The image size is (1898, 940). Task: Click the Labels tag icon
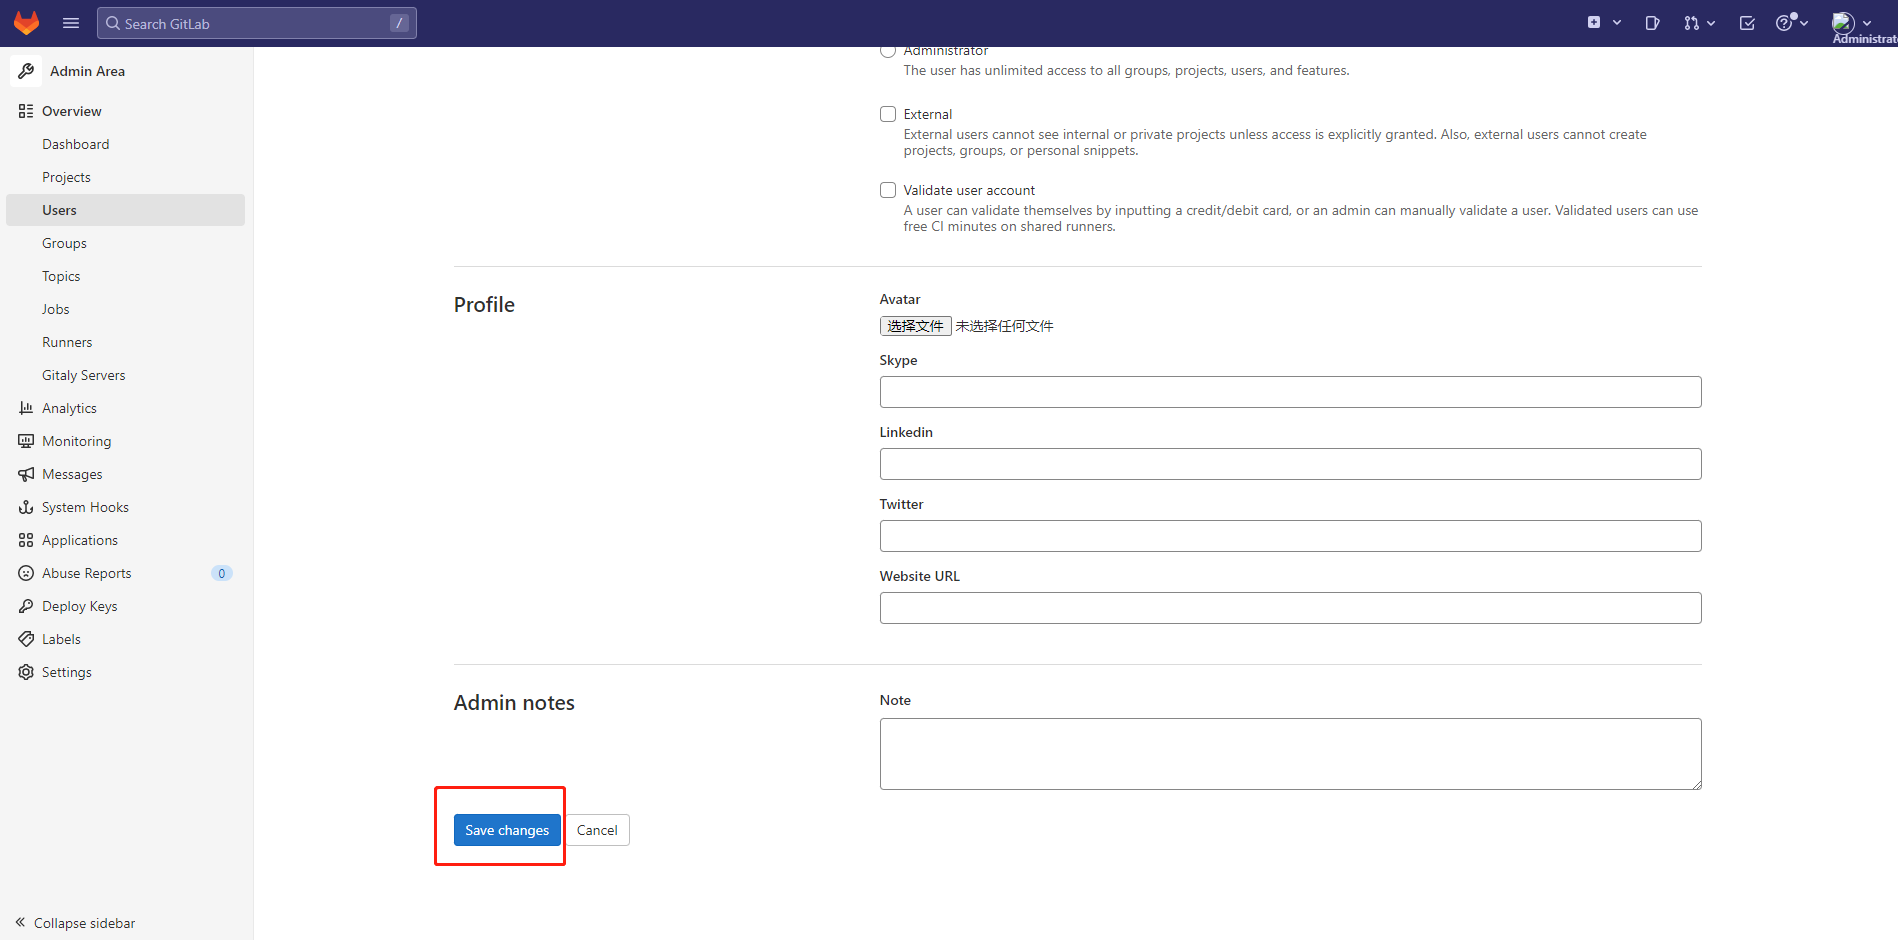(x=26, y=639)
